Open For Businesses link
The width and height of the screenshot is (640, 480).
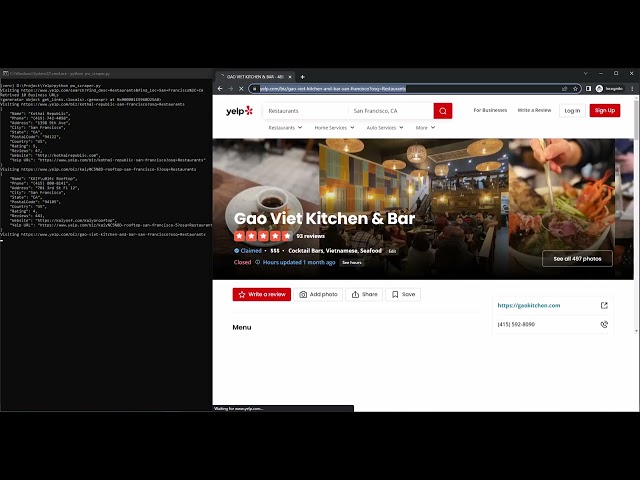coord(490,110)
